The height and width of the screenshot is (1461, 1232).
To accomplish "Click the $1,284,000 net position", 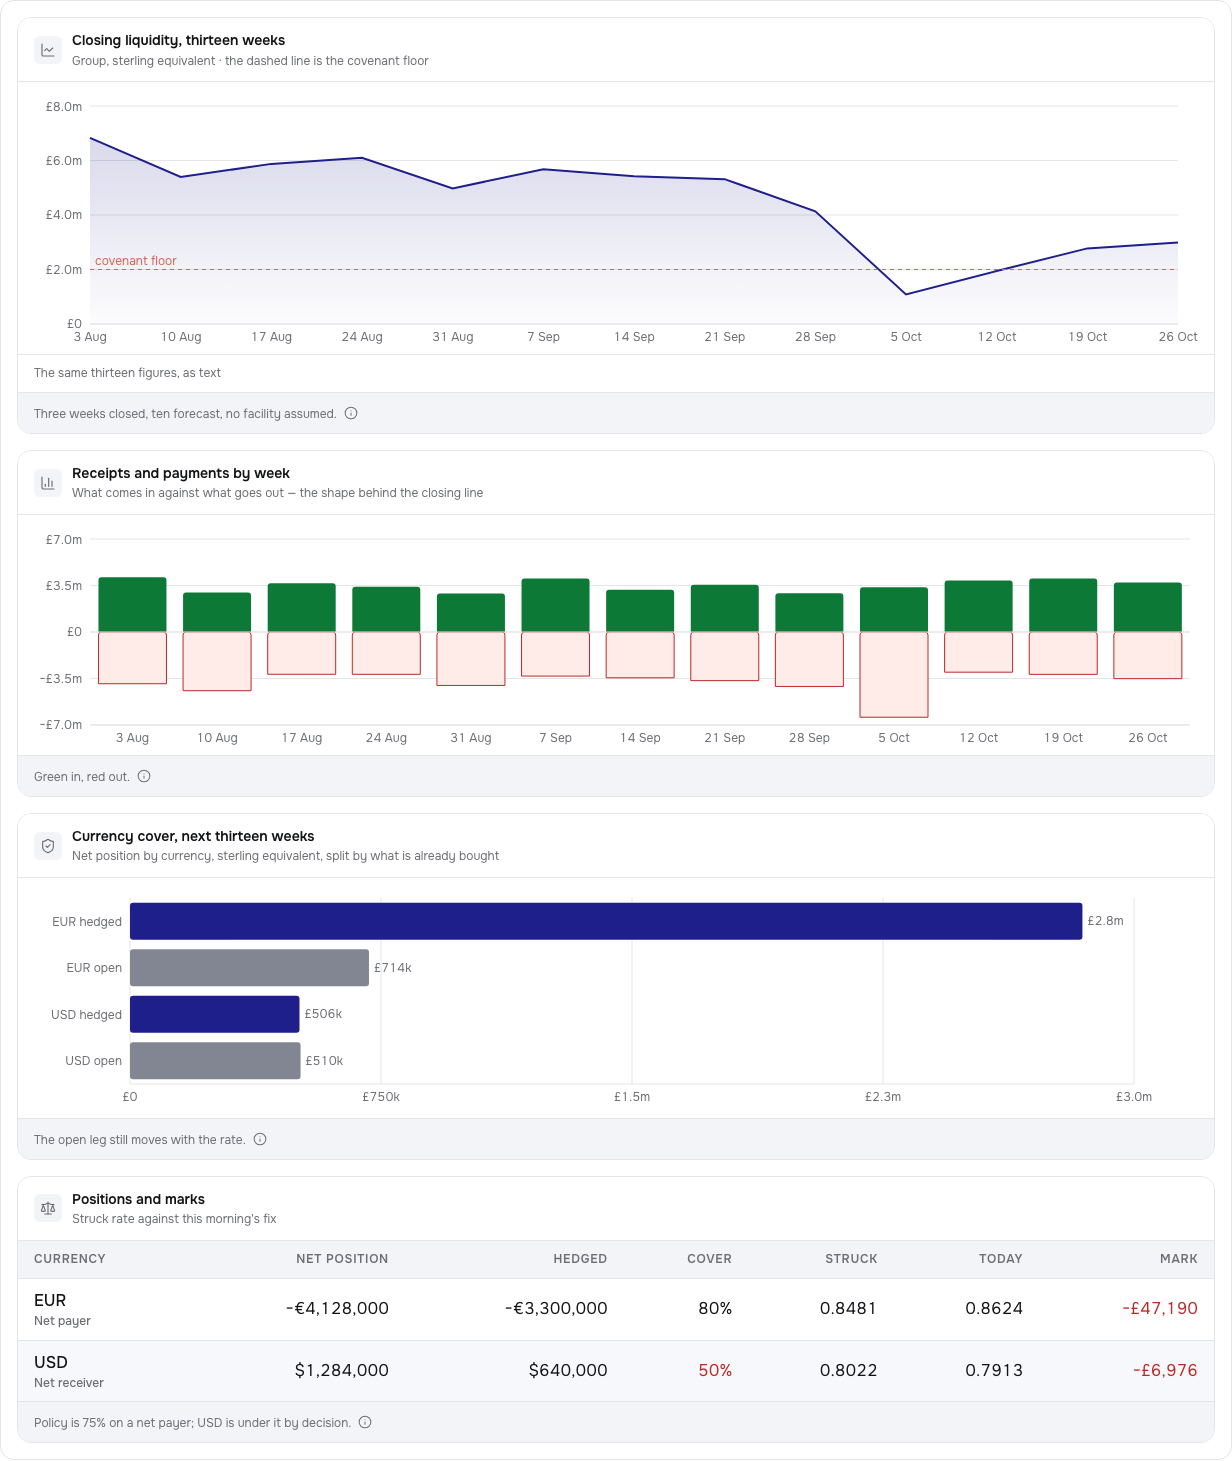I will (342, 1370).
